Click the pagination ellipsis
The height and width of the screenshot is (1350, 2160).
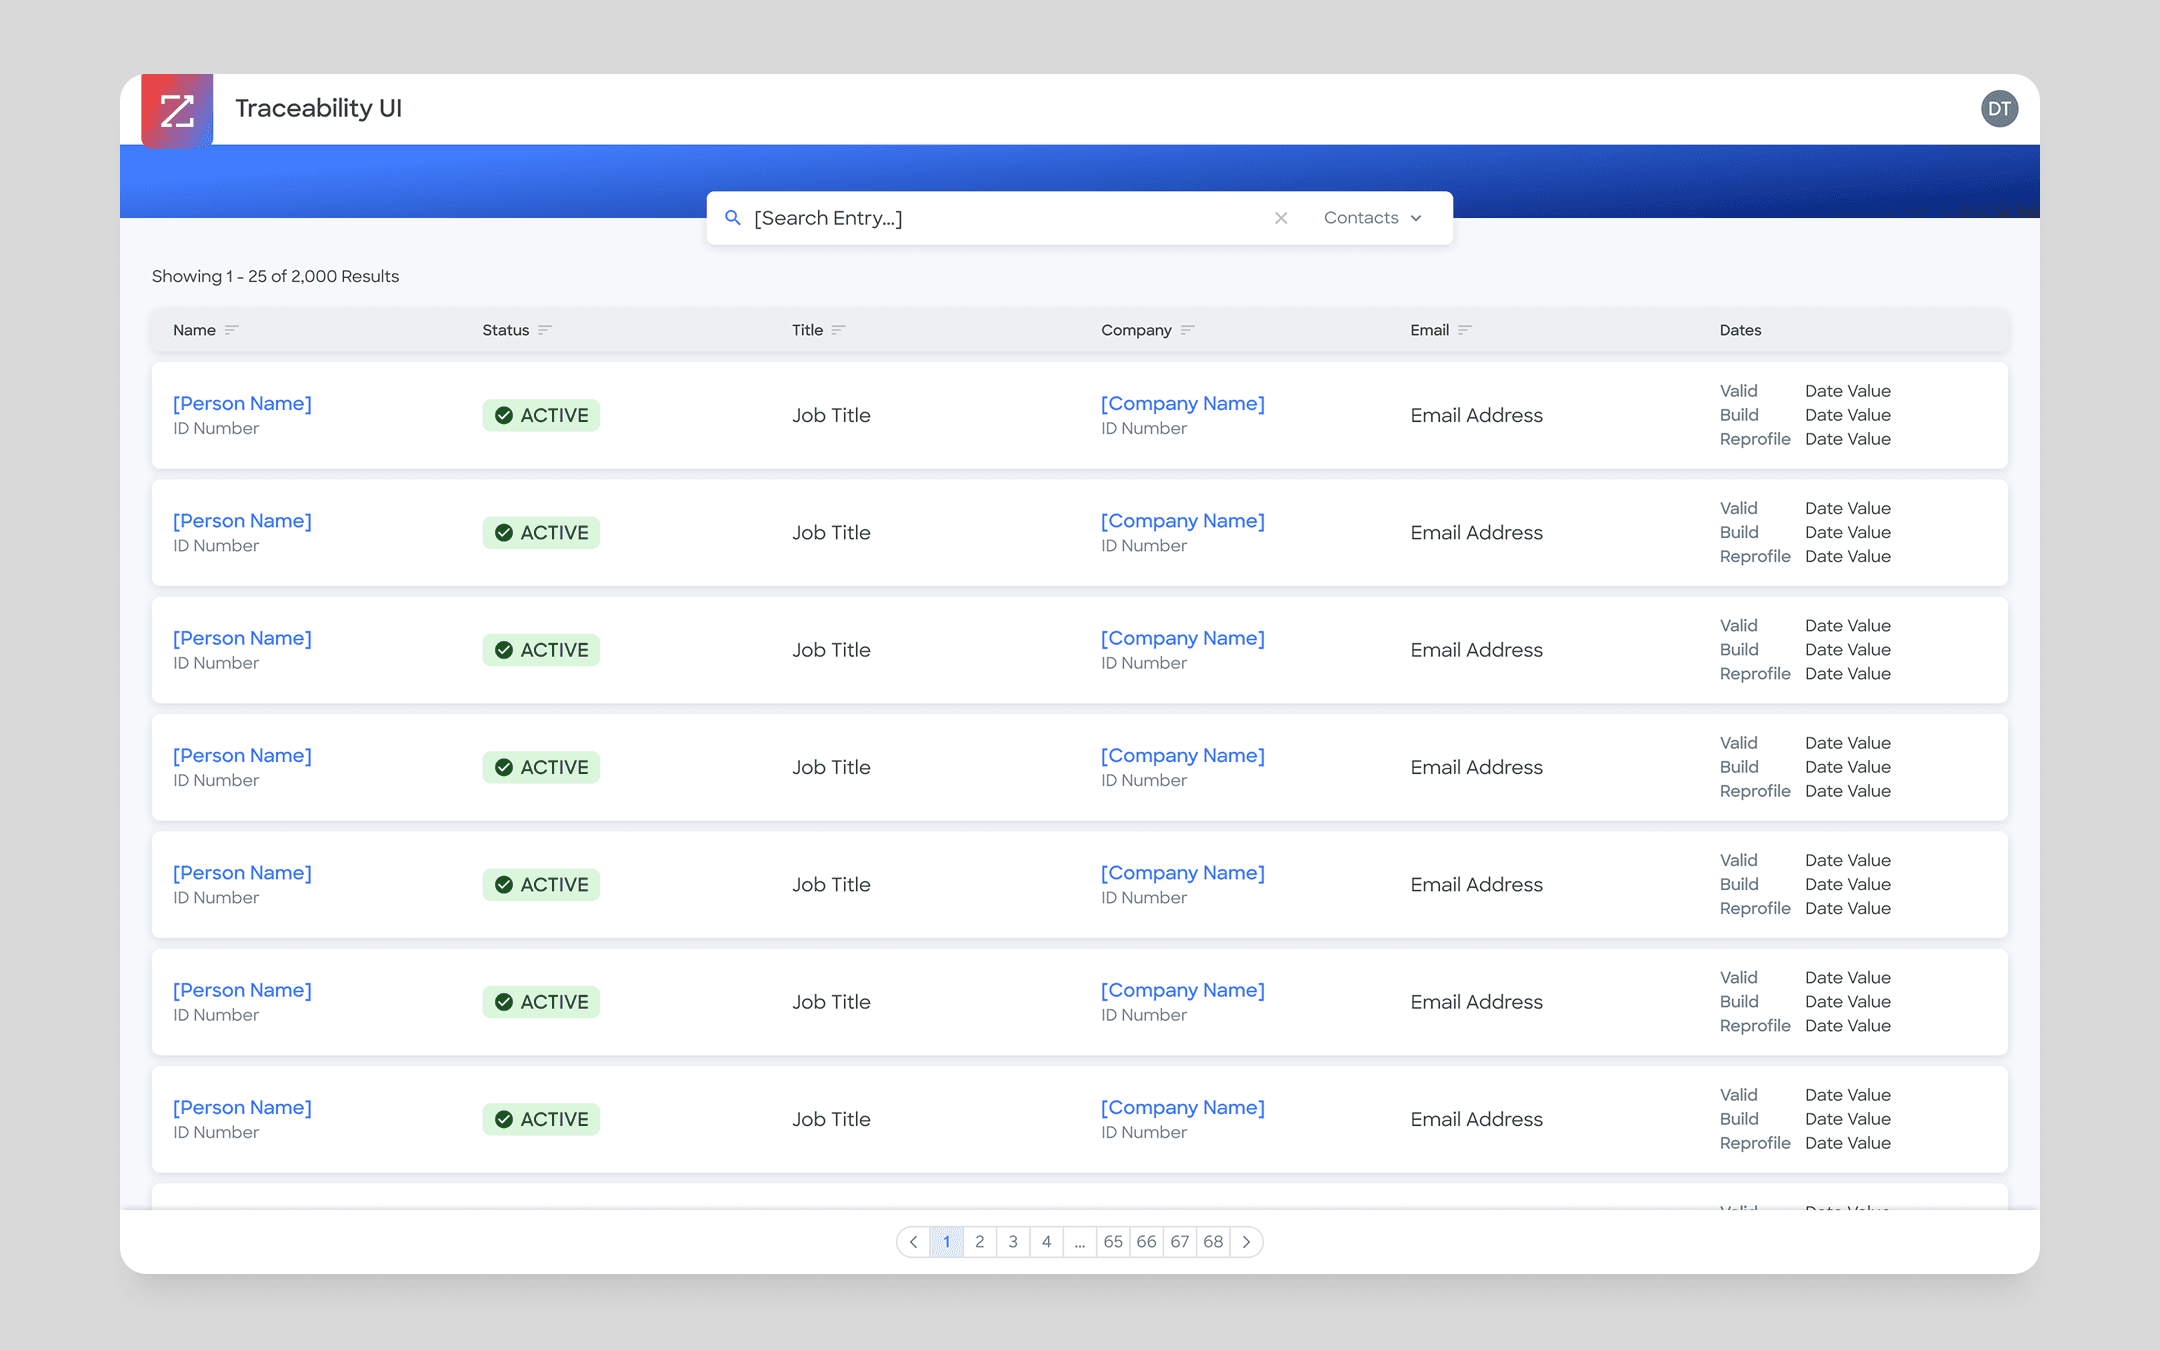click(x=1080, y=1242)
